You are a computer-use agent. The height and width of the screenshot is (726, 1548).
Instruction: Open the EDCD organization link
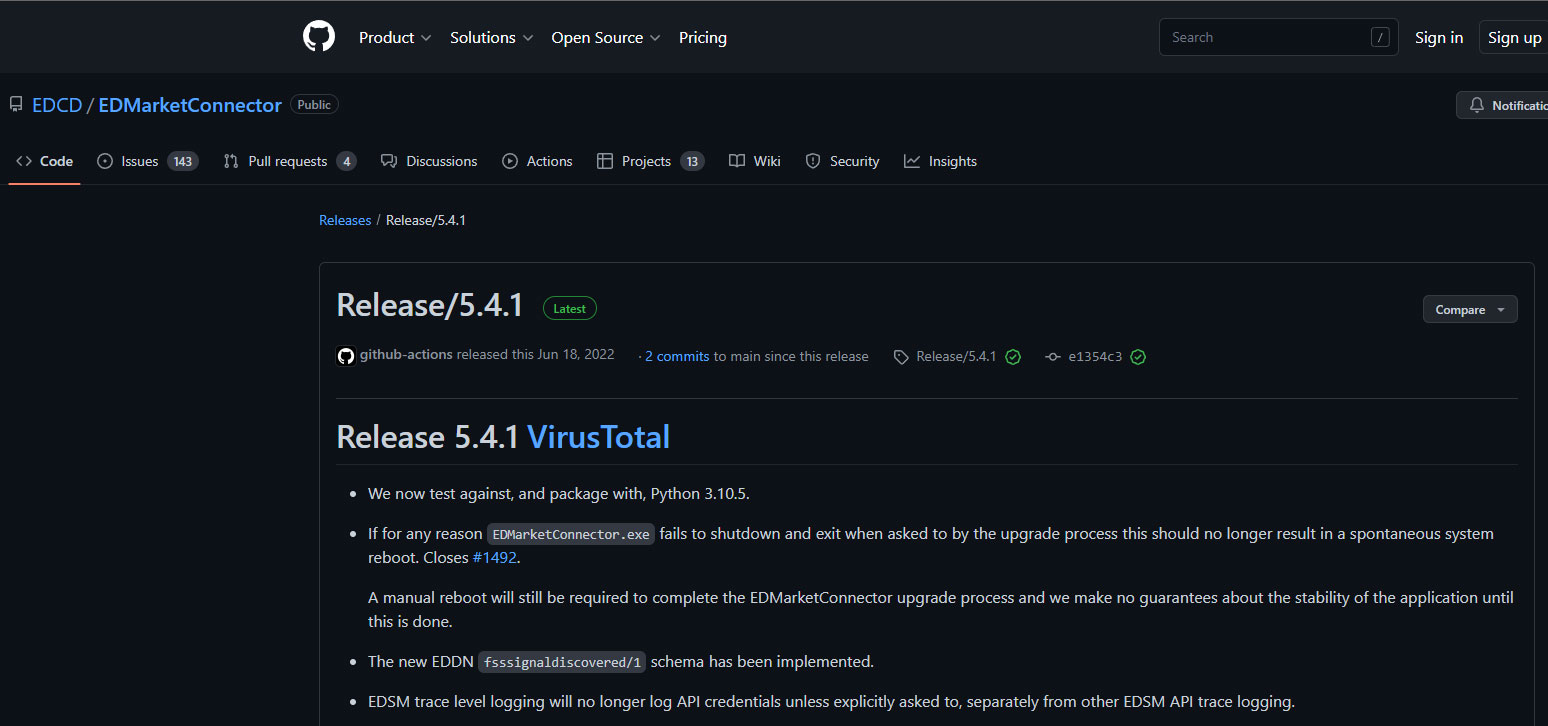pos(57,105)
